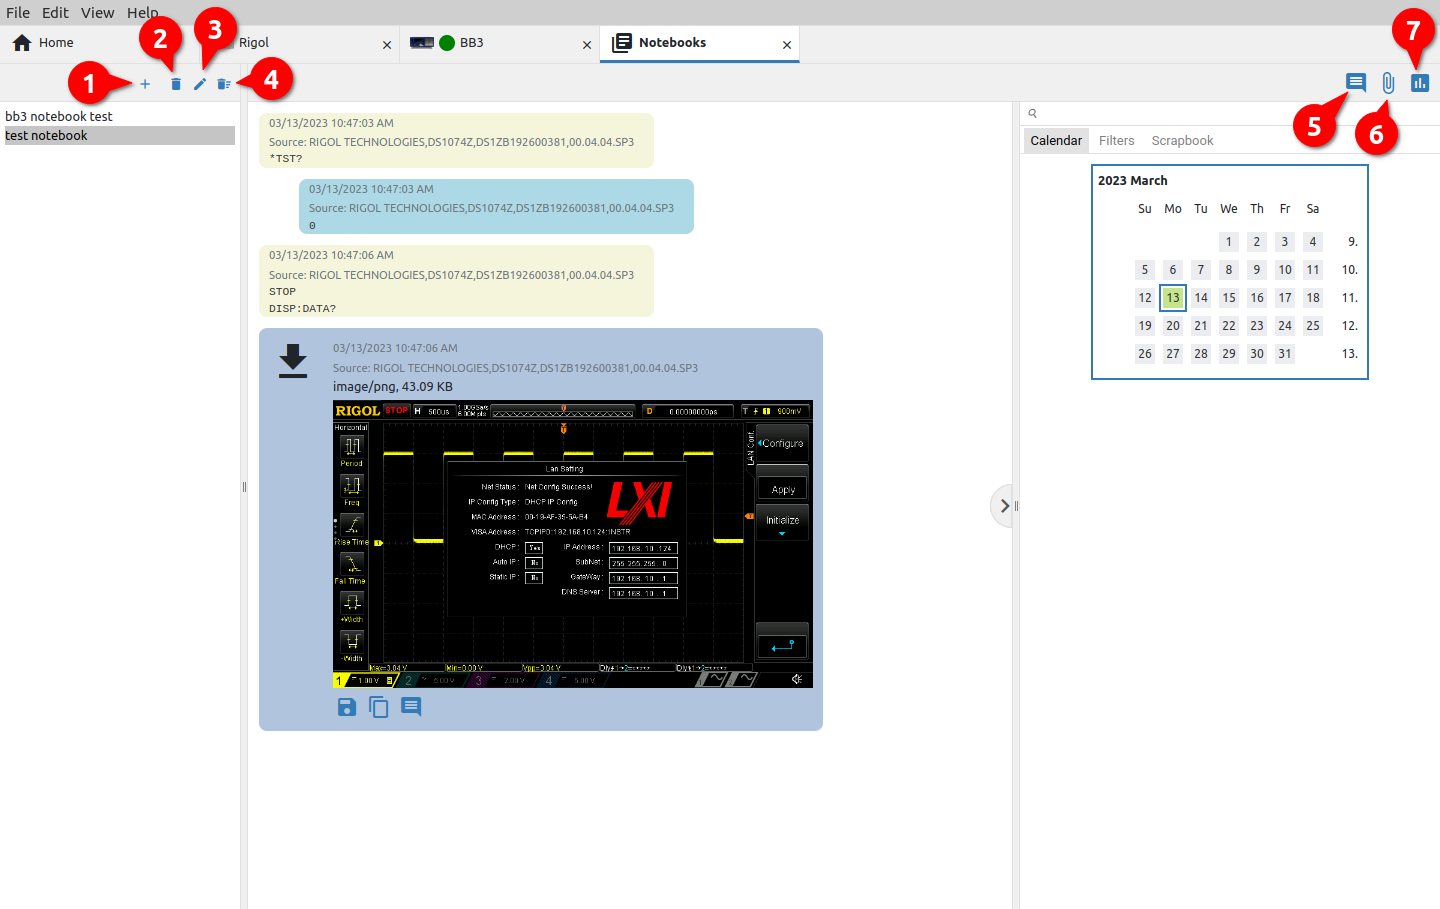Collapse the right panel with chevron
This screenshot has height=909, width=1440.
click(1004, 506)
